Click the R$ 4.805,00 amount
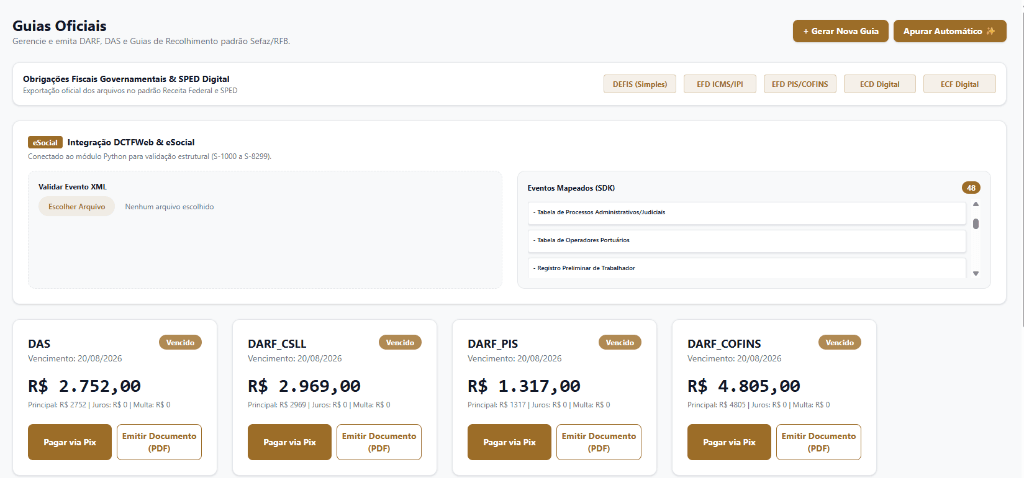The width and height of the screenshot is (1024, 478). pyautogui.click(x=744, y=386)
